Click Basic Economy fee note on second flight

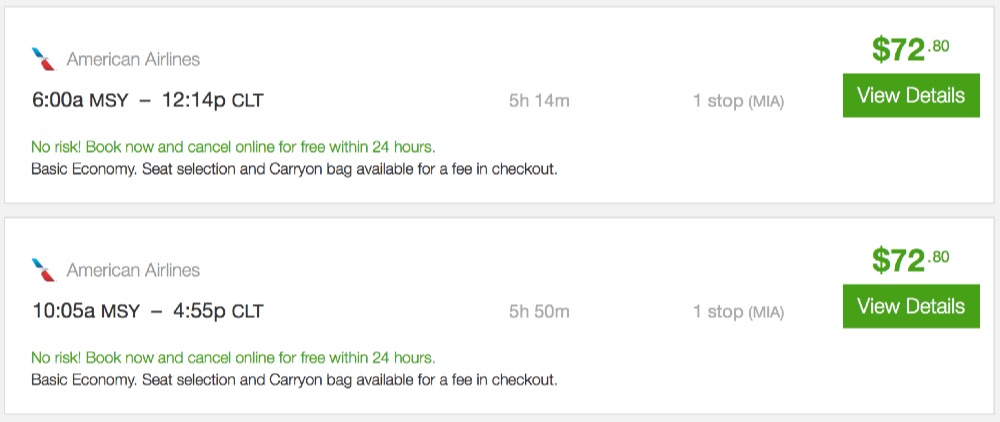294,379
